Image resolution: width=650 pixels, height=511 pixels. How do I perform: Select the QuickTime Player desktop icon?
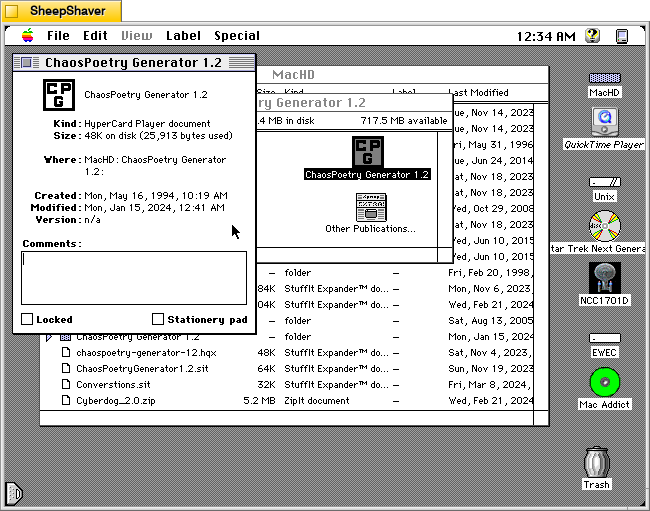tap(605, 122)
